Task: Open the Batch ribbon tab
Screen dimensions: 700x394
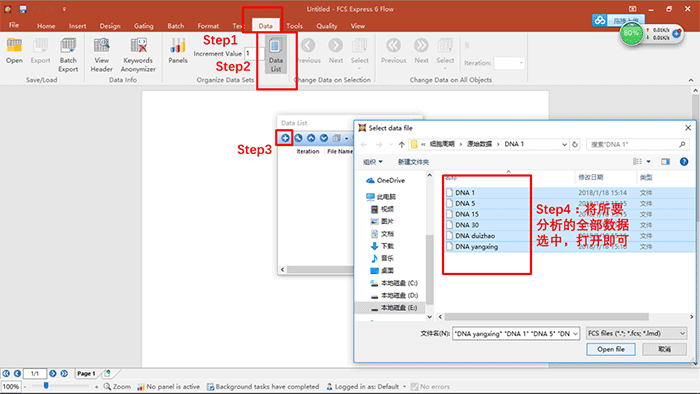Action: (175, 26)
